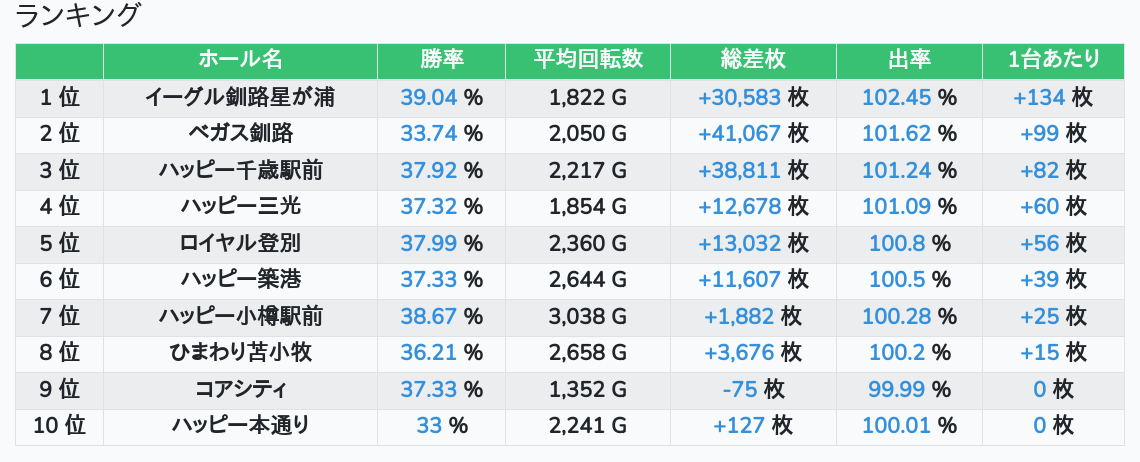Open the コアシティ hall entry
This screenshot has width=1140, height=462.
coord(240,389)
